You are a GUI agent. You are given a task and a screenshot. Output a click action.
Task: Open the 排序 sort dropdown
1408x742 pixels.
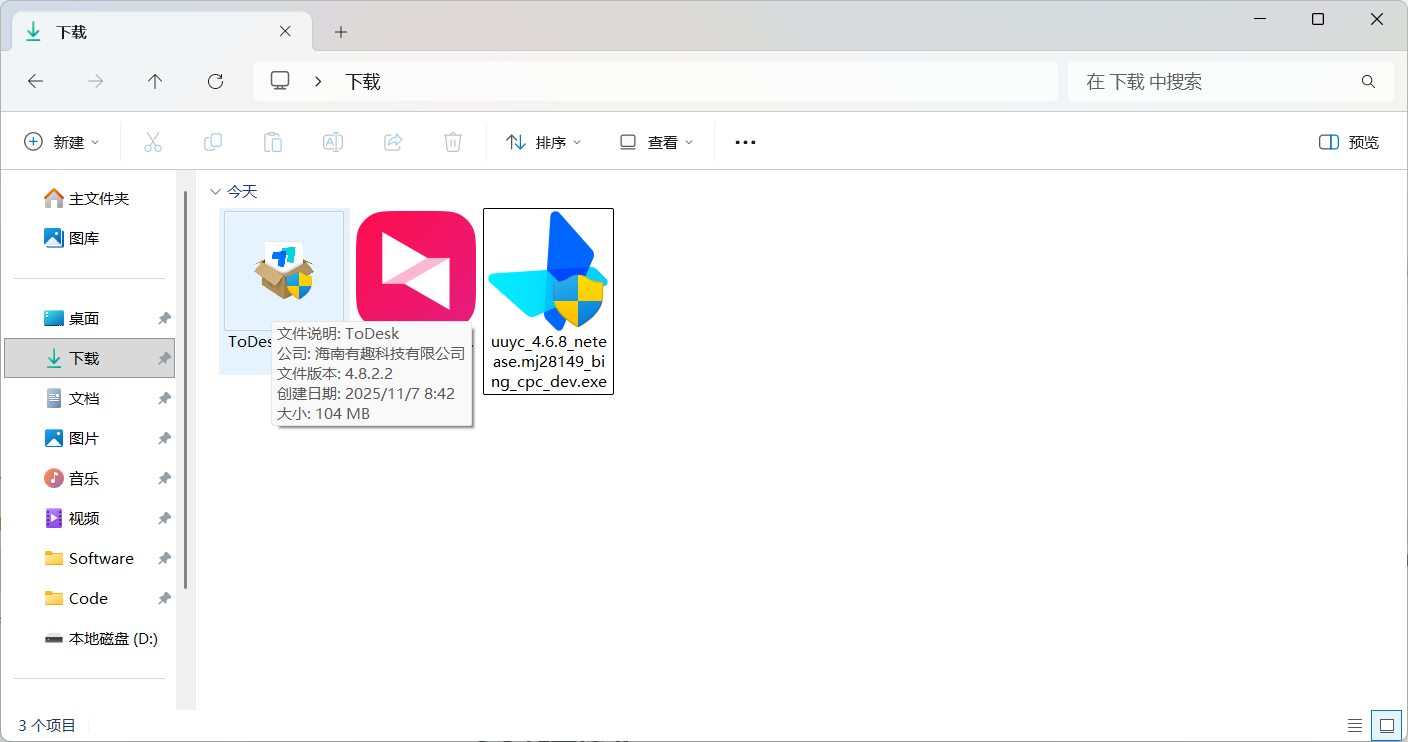coord(543,141)
